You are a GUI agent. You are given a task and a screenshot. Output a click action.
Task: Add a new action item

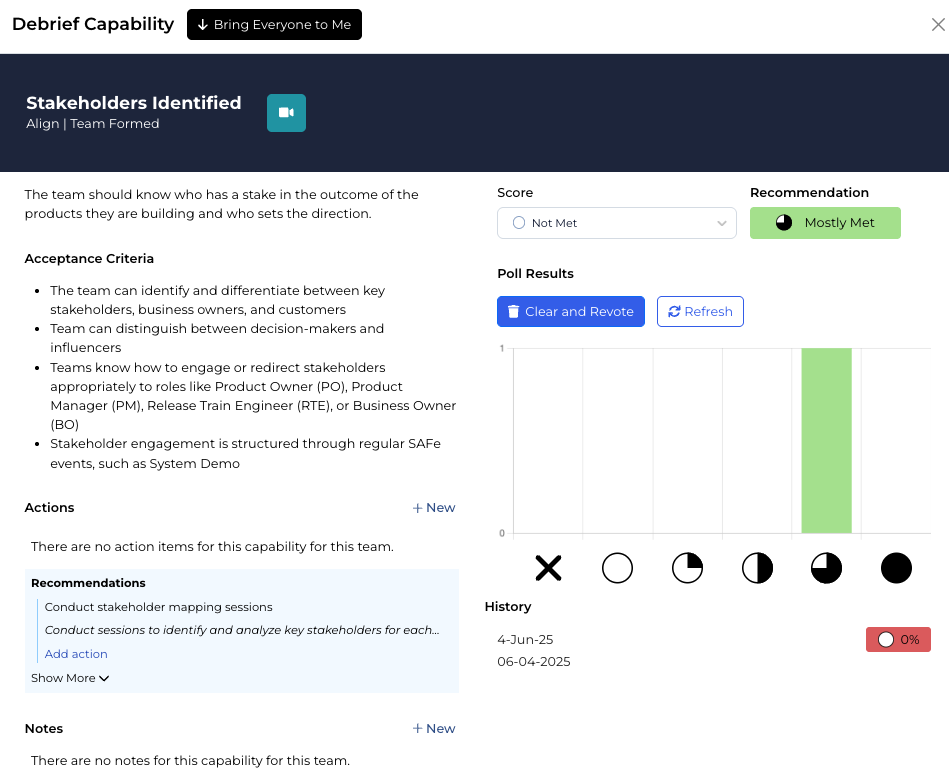434,508
